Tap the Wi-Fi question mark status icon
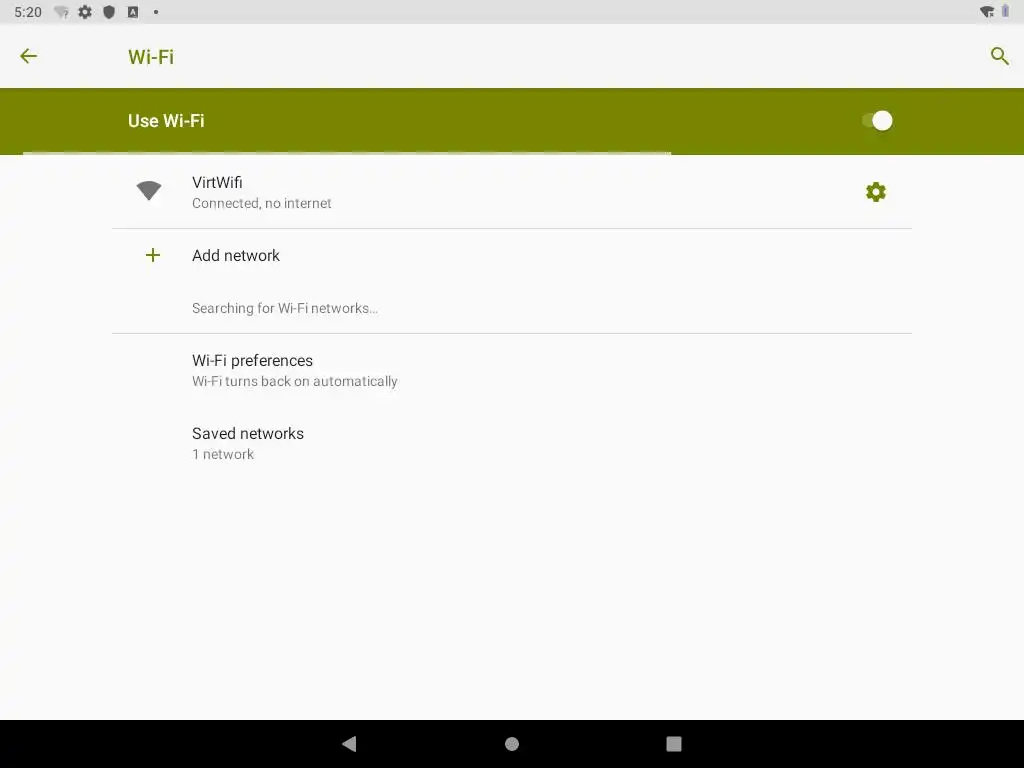Screen dimensions: 1024x768 [61, 12]
